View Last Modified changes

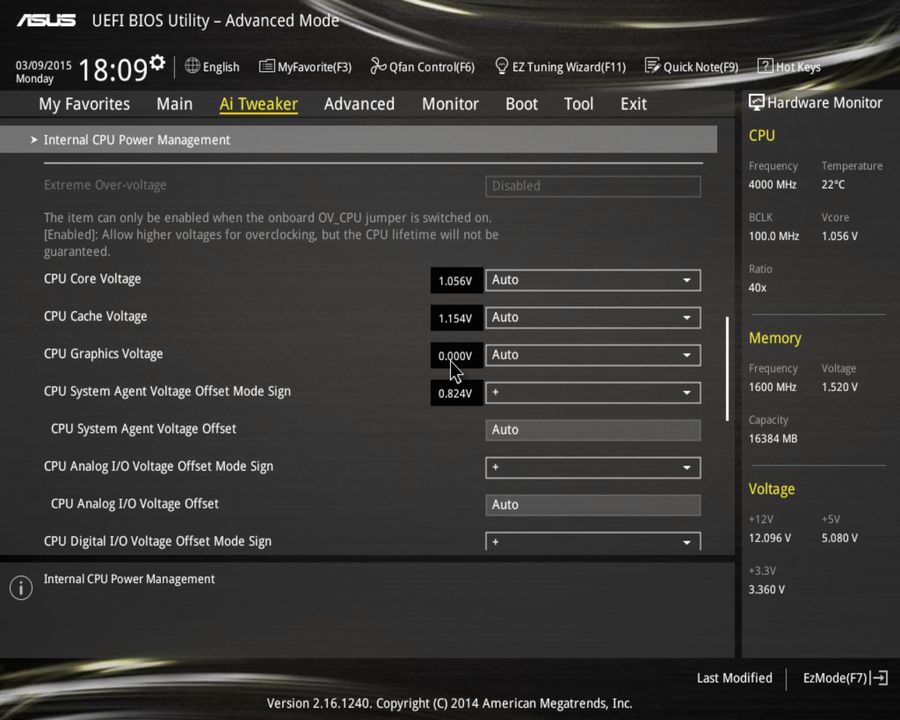point(734,678)
